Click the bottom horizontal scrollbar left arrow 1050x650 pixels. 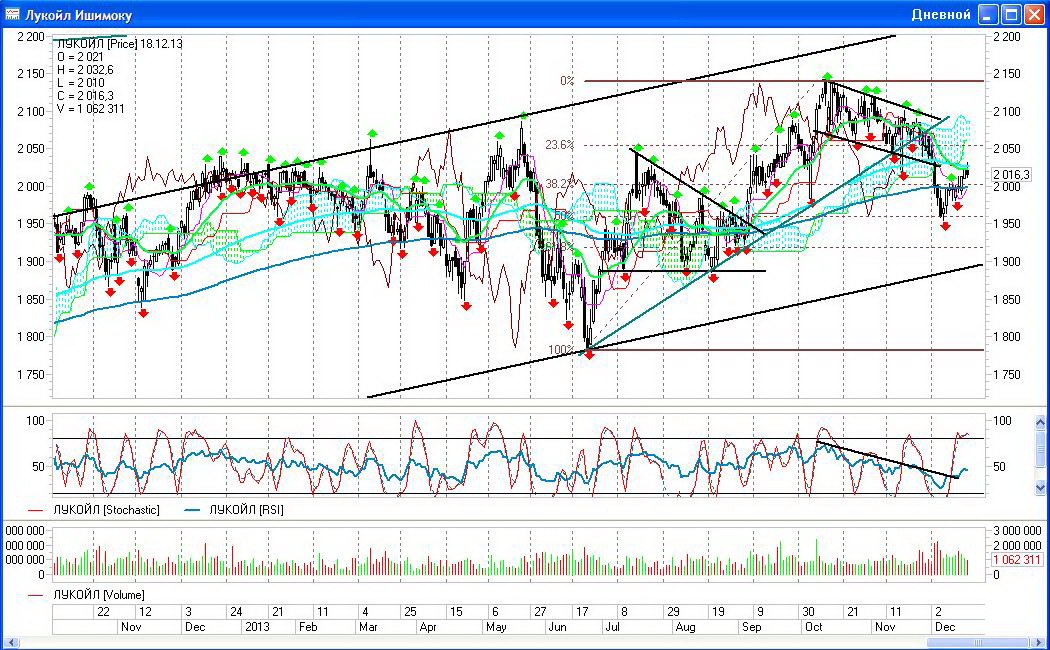[x=10, y=643]
